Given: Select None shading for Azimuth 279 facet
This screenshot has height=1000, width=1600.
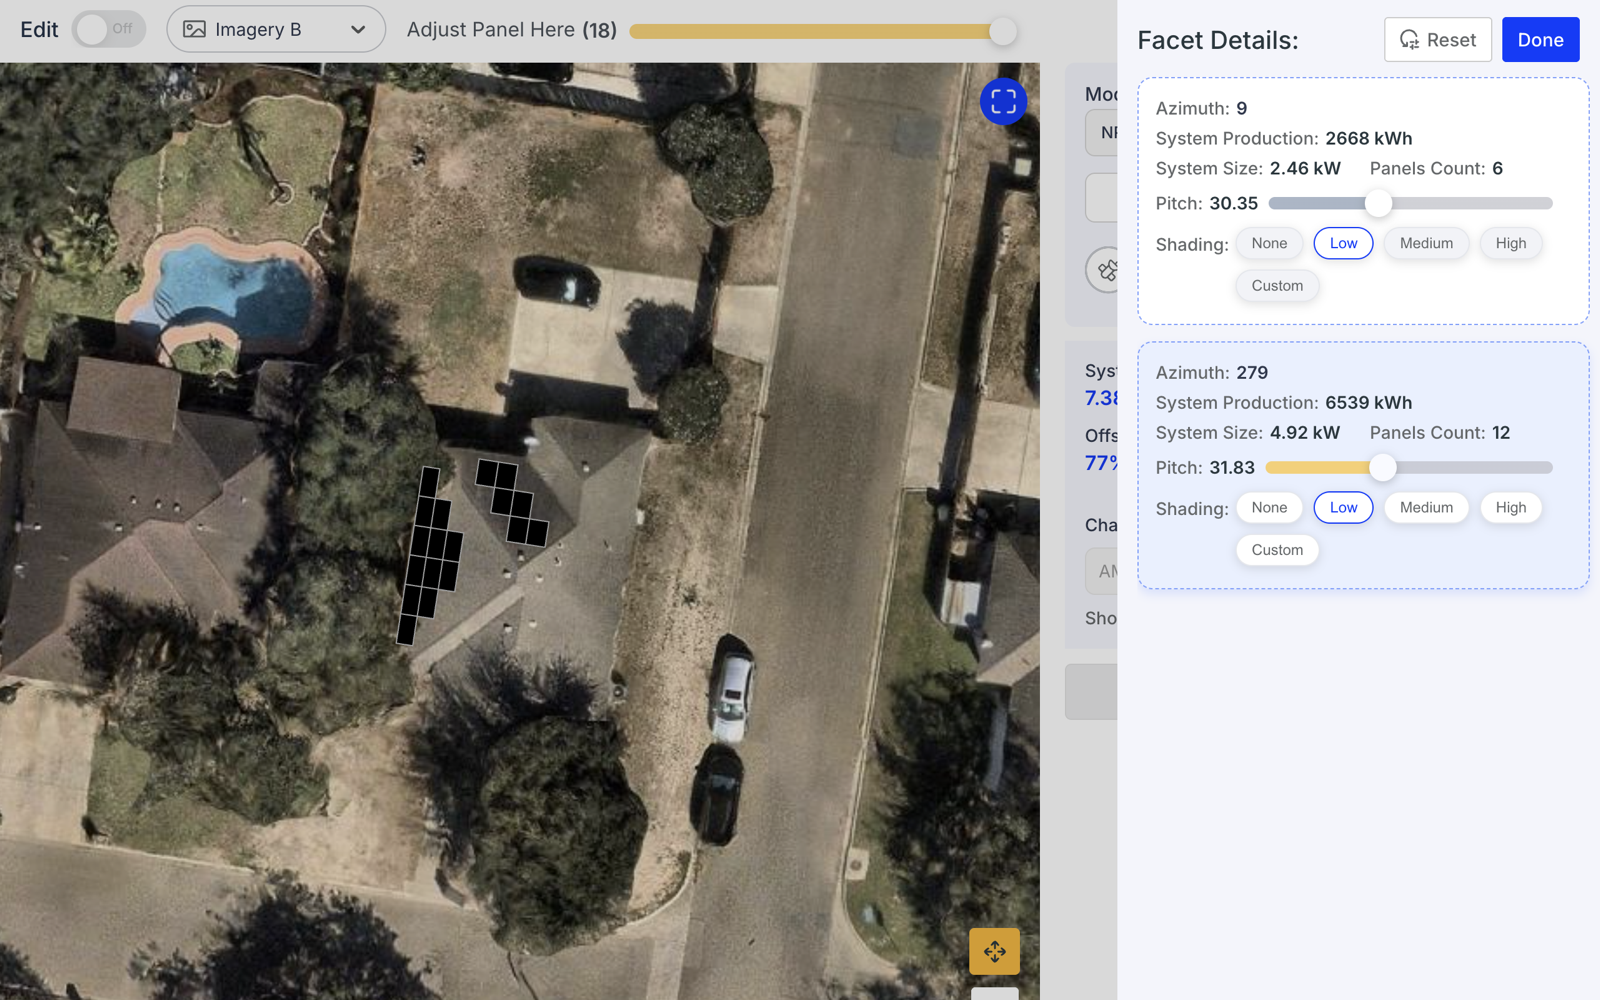Looking at the screenshot, I should point(1269,507).
